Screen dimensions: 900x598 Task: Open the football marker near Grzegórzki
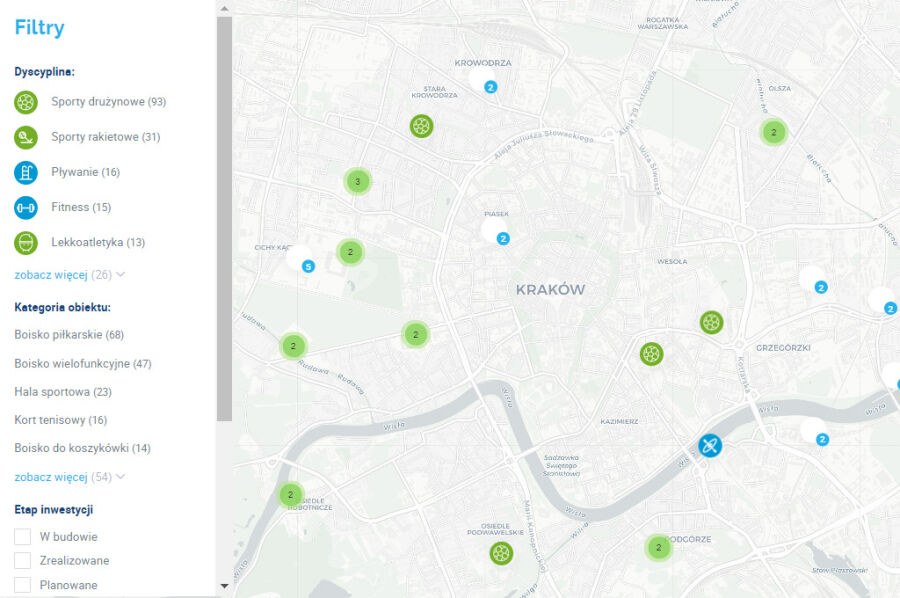click(711, 321)
